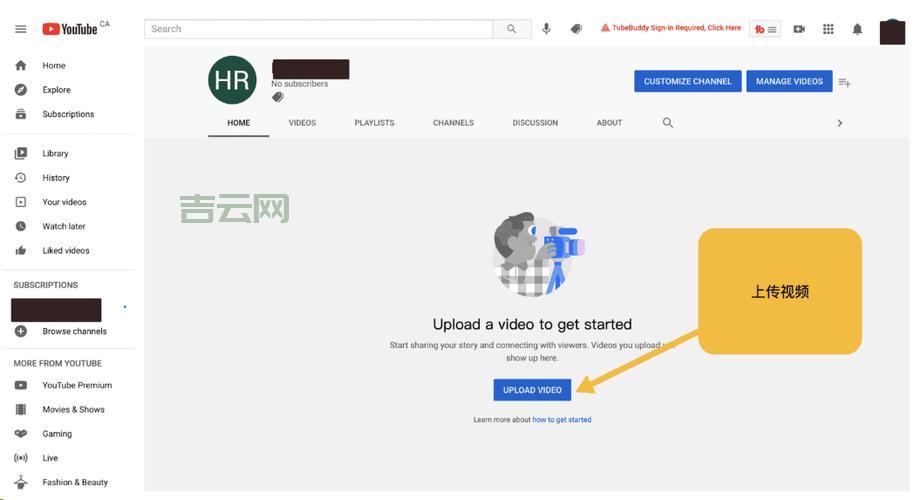Click the search magnifier button
The height and width of the screenshot is (500, 914).
tap(511, 29)
